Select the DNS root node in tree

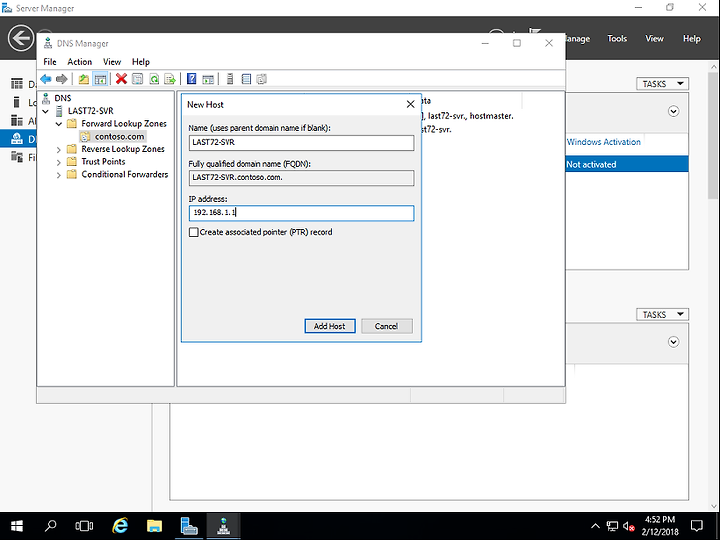point(62,98)
